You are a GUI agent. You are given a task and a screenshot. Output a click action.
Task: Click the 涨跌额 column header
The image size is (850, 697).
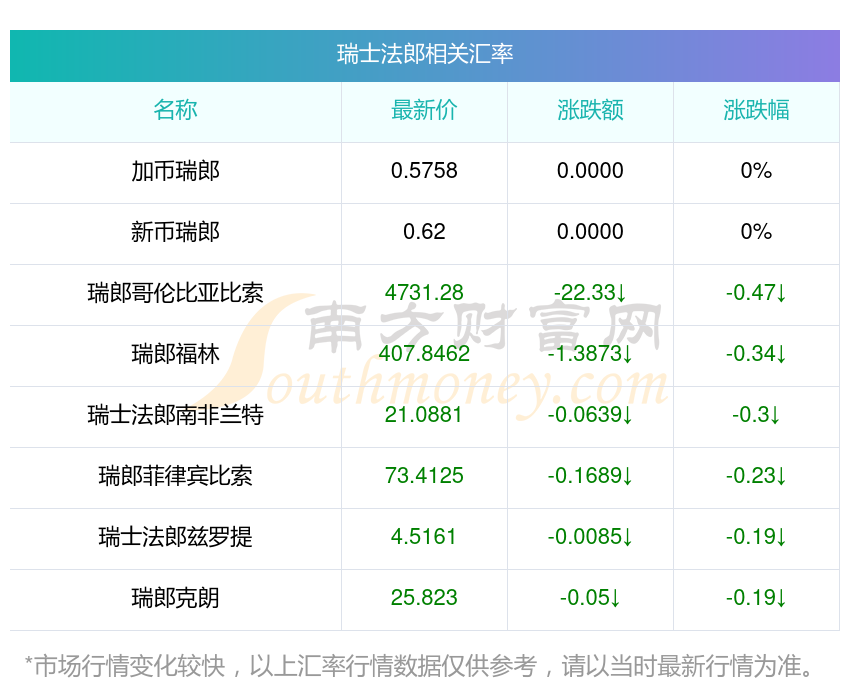(x=590, y=110)
